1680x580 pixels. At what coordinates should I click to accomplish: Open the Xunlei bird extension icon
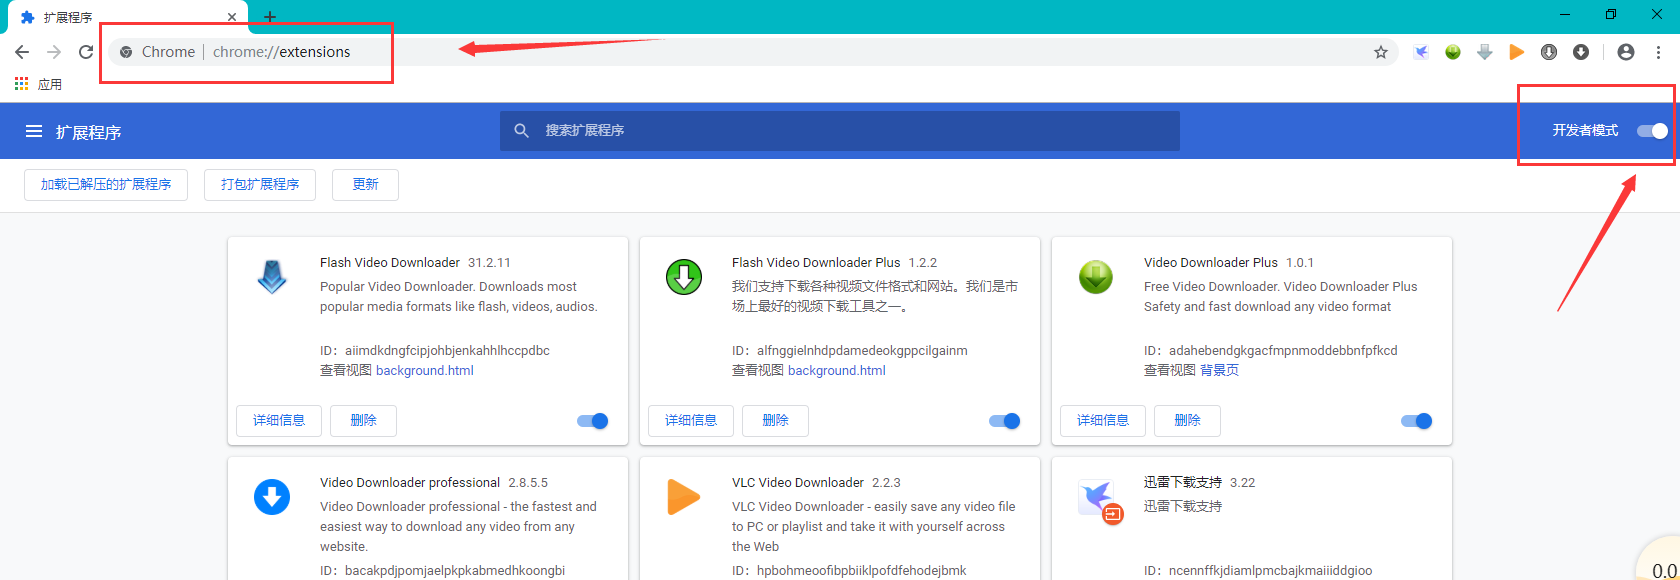(x=1421, y=52)
